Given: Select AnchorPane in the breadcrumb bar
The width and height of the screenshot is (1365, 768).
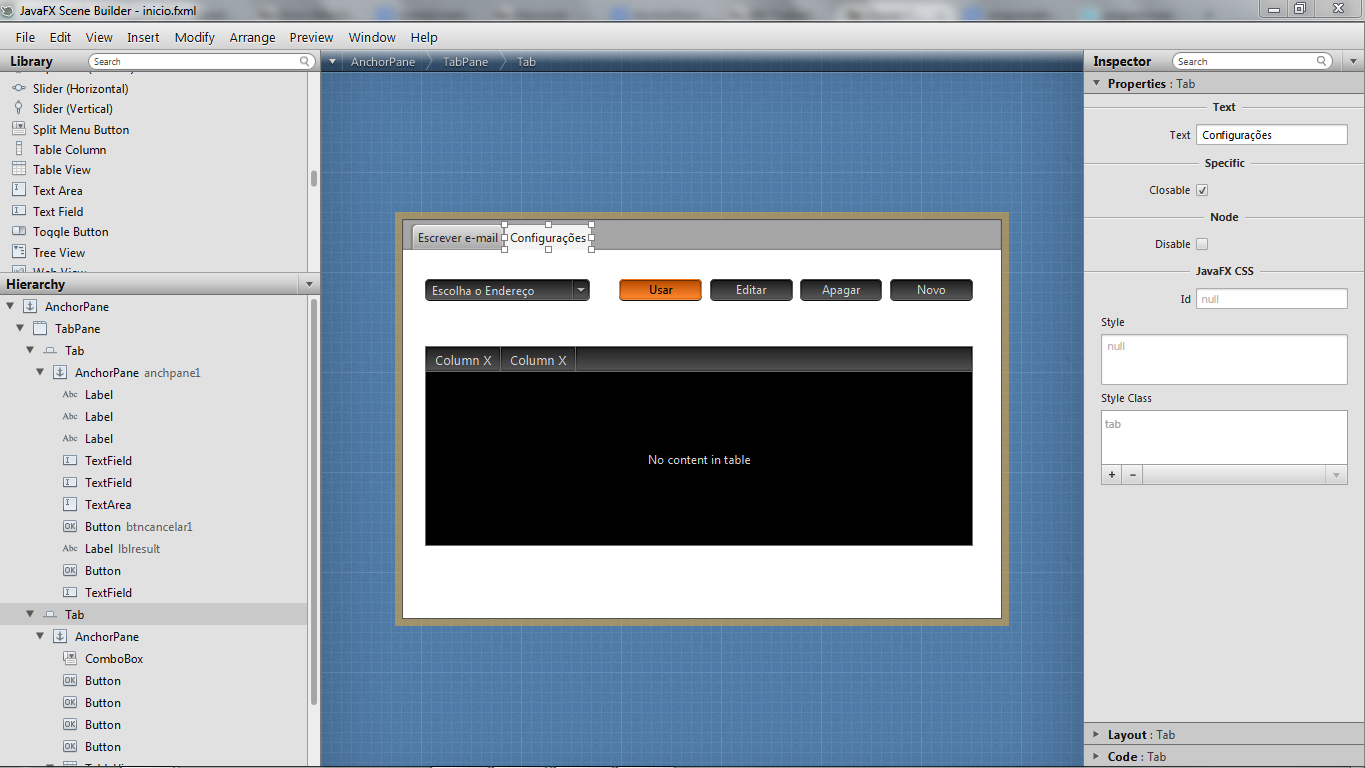Looking at the screenshot, I should click(383, 61).
